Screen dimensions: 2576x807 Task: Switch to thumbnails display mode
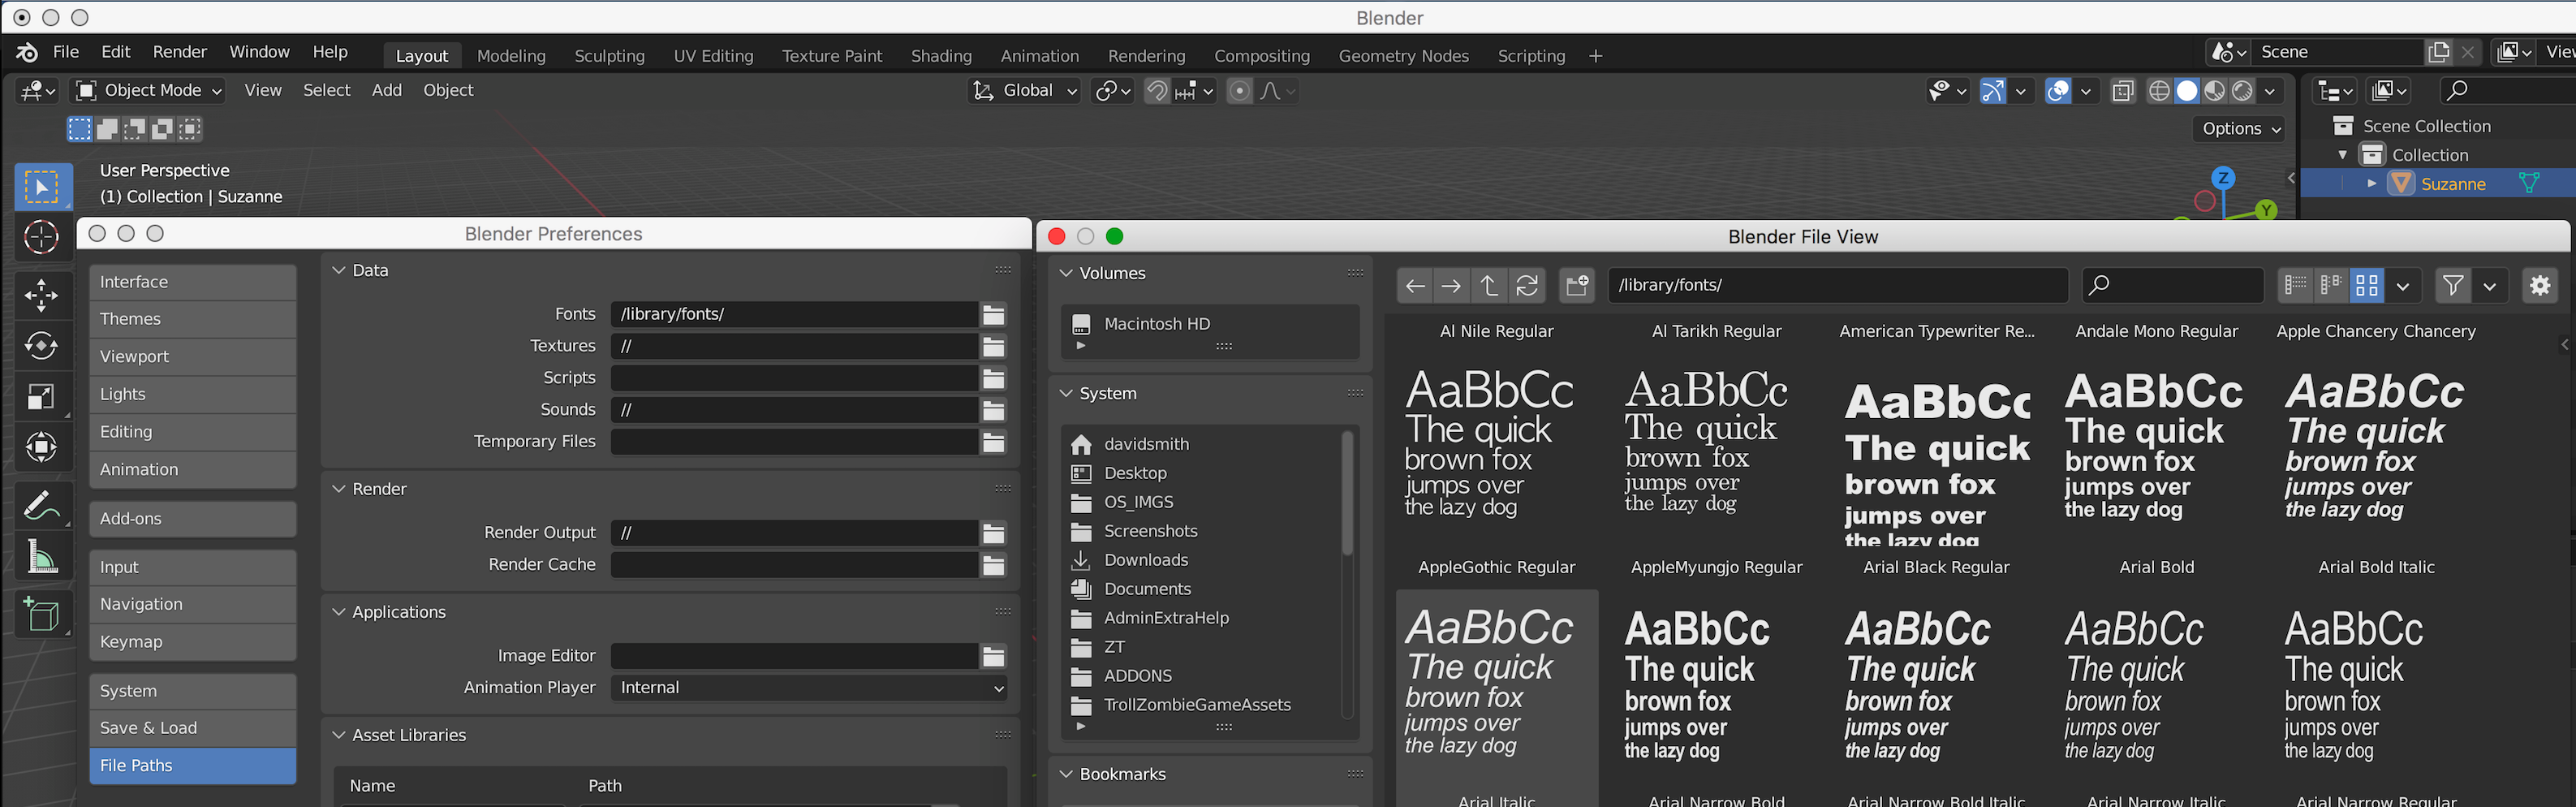click(x=2367, y=286)
